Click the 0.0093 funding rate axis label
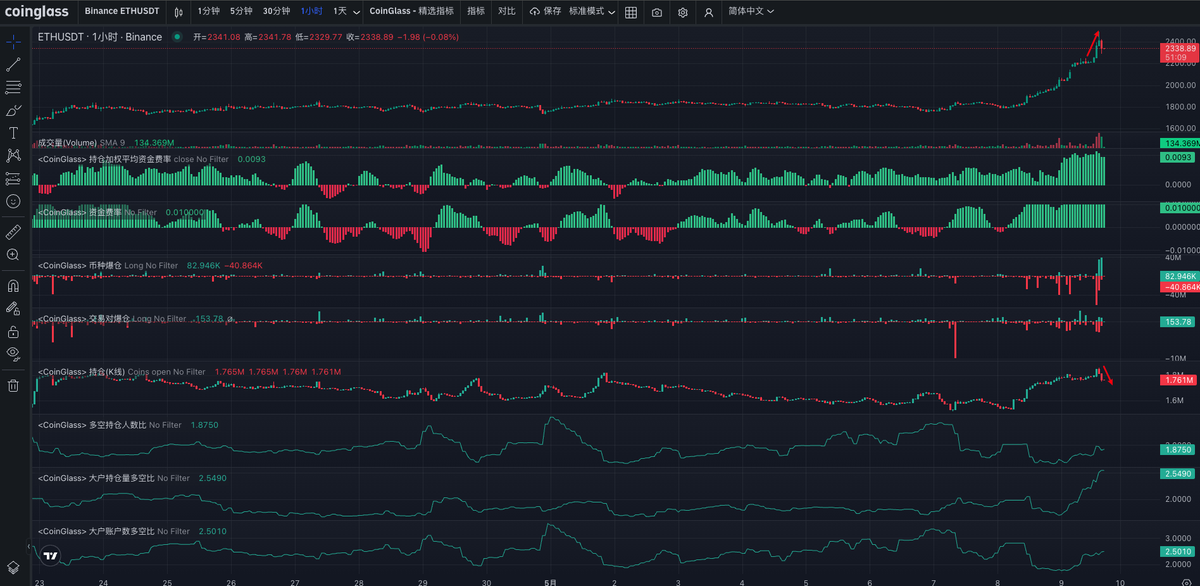The width and height of the screenshot is (1200, 586). pyautogui.click(x=1178, y=158)
